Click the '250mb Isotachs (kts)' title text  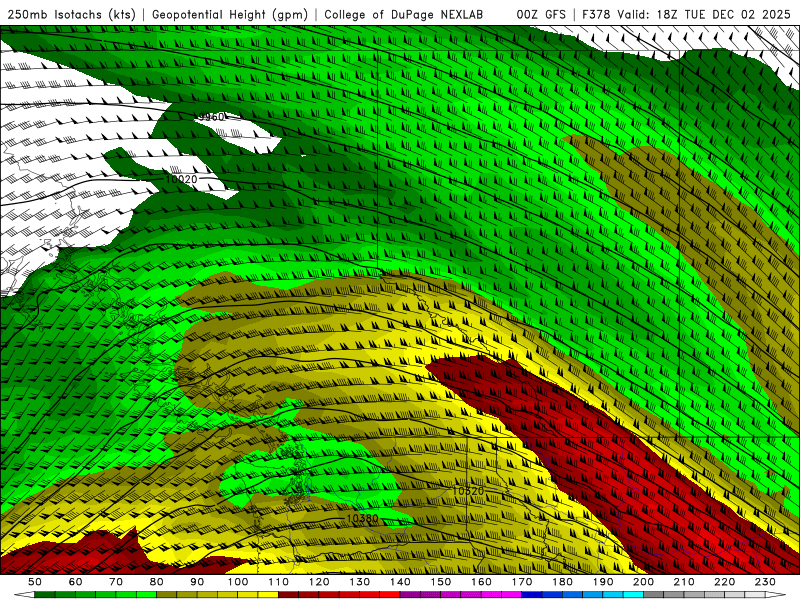click(71, 15)
